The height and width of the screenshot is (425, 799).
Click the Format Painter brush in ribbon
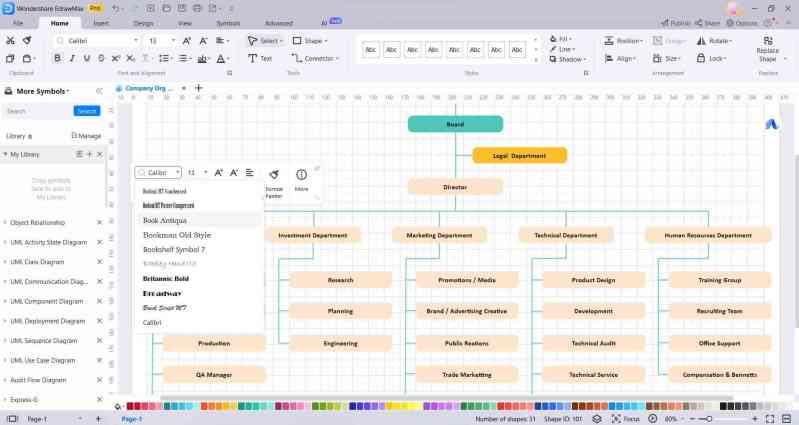[x=27, y=40]
